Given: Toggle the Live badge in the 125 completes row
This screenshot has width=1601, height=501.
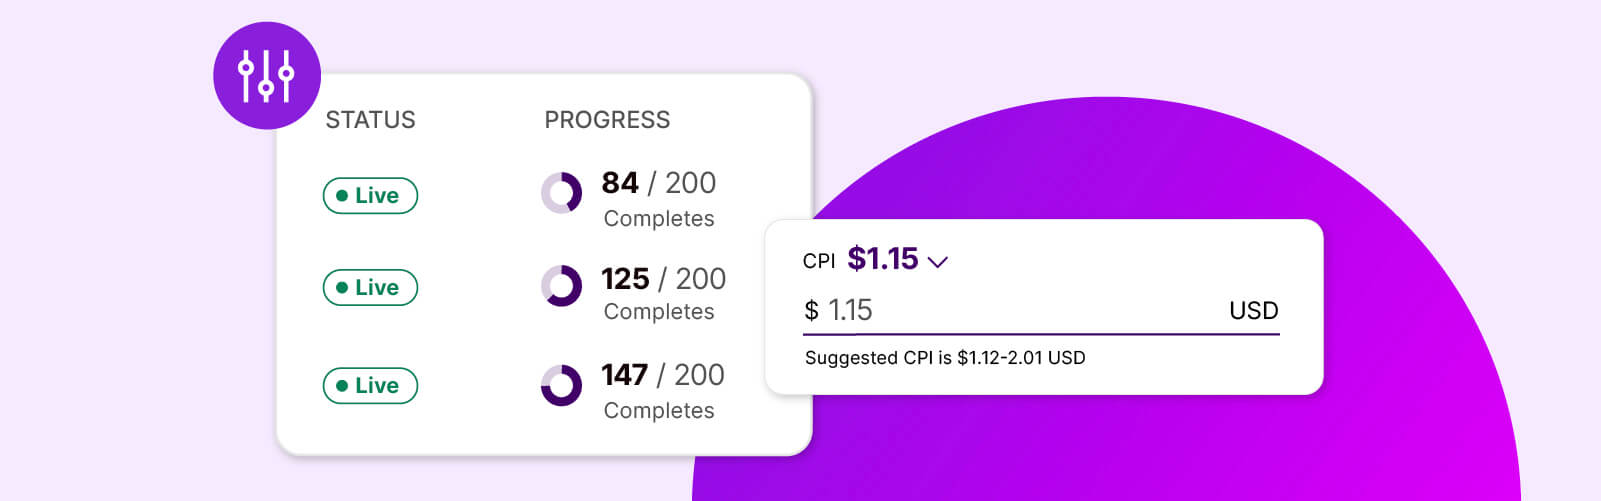Looking at the screenshot, I should coord(370,287).
